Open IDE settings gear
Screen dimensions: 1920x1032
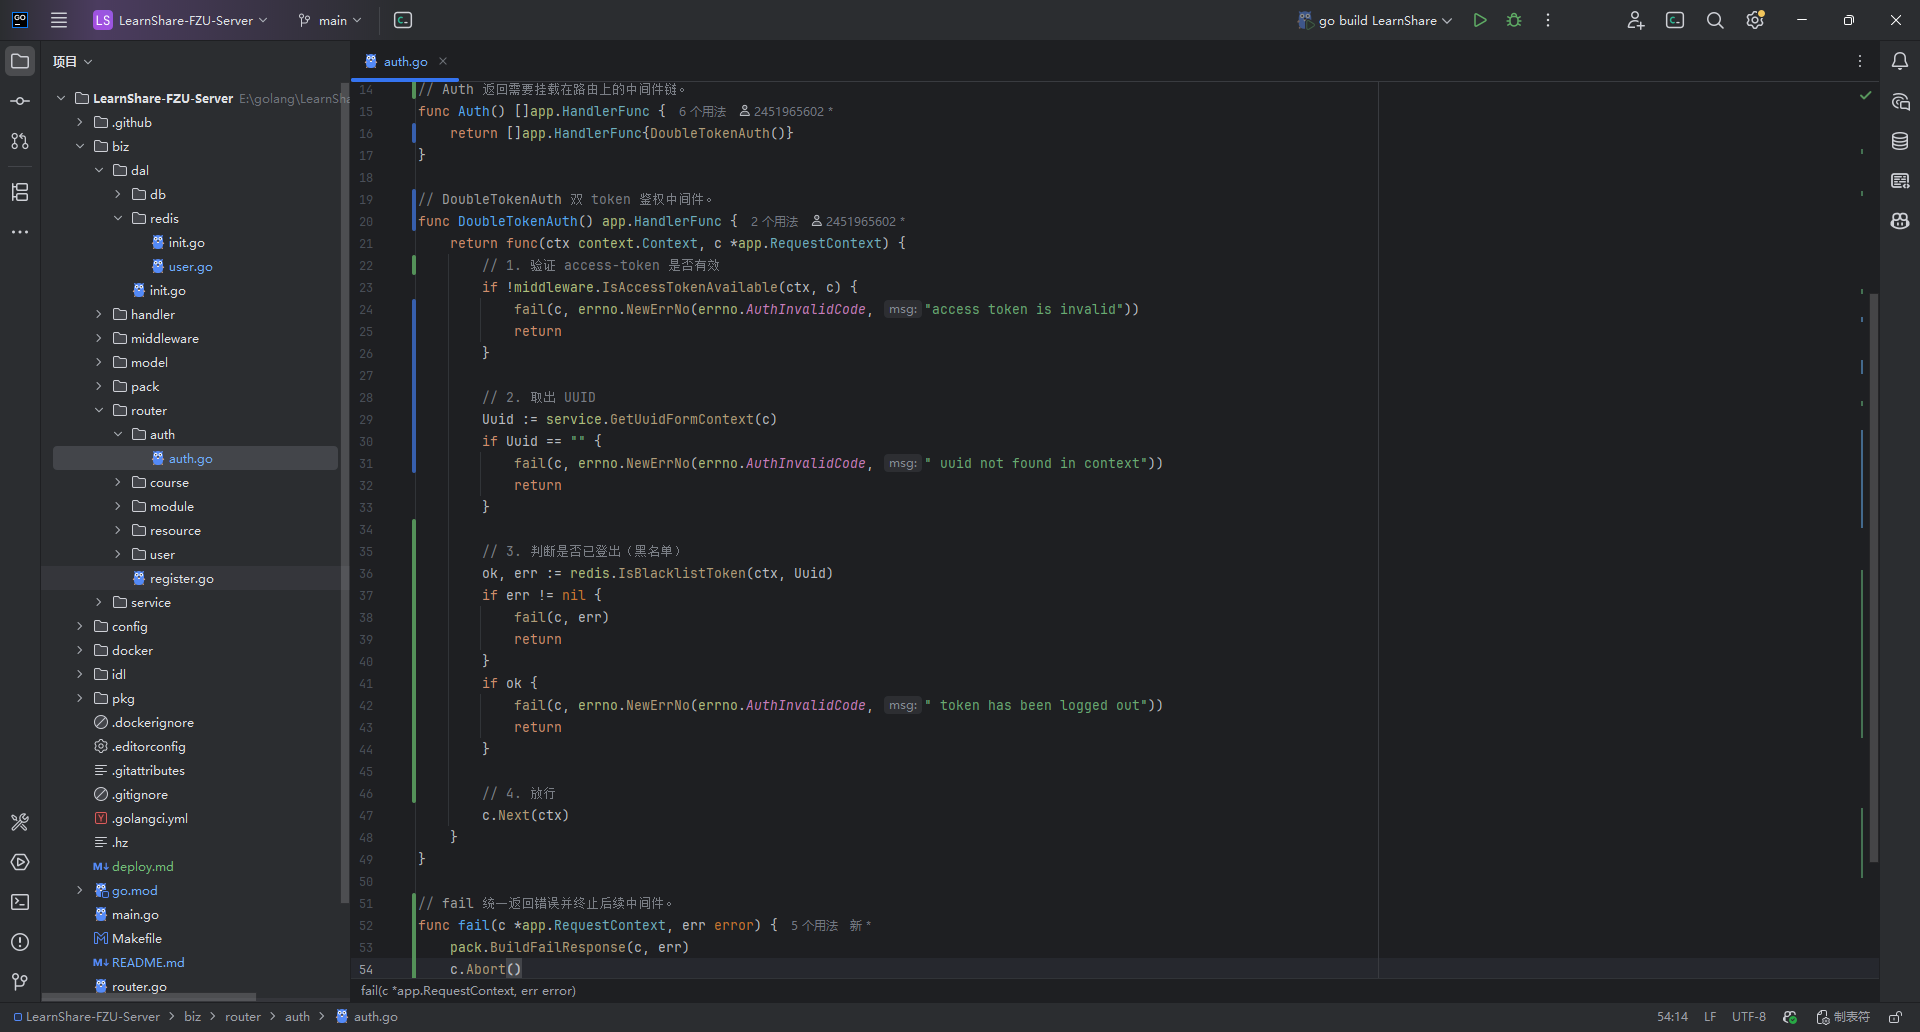pyautogui.click(x=1755, y=20)
